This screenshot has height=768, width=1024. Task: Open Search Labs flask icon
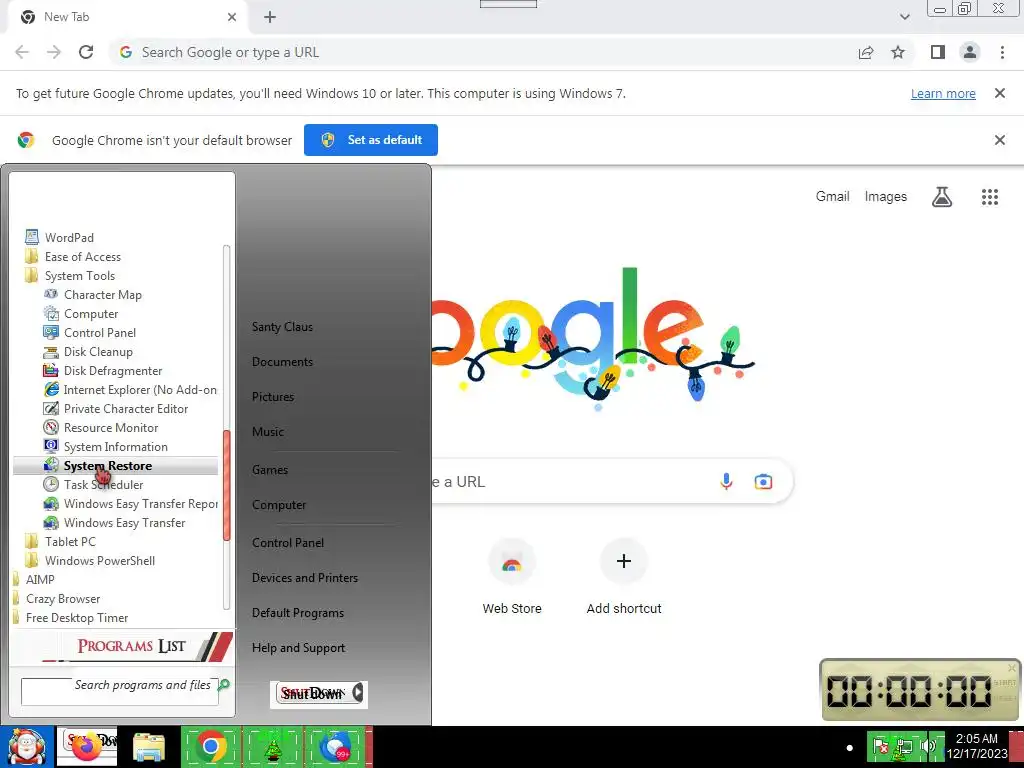(x=942, y=197)
